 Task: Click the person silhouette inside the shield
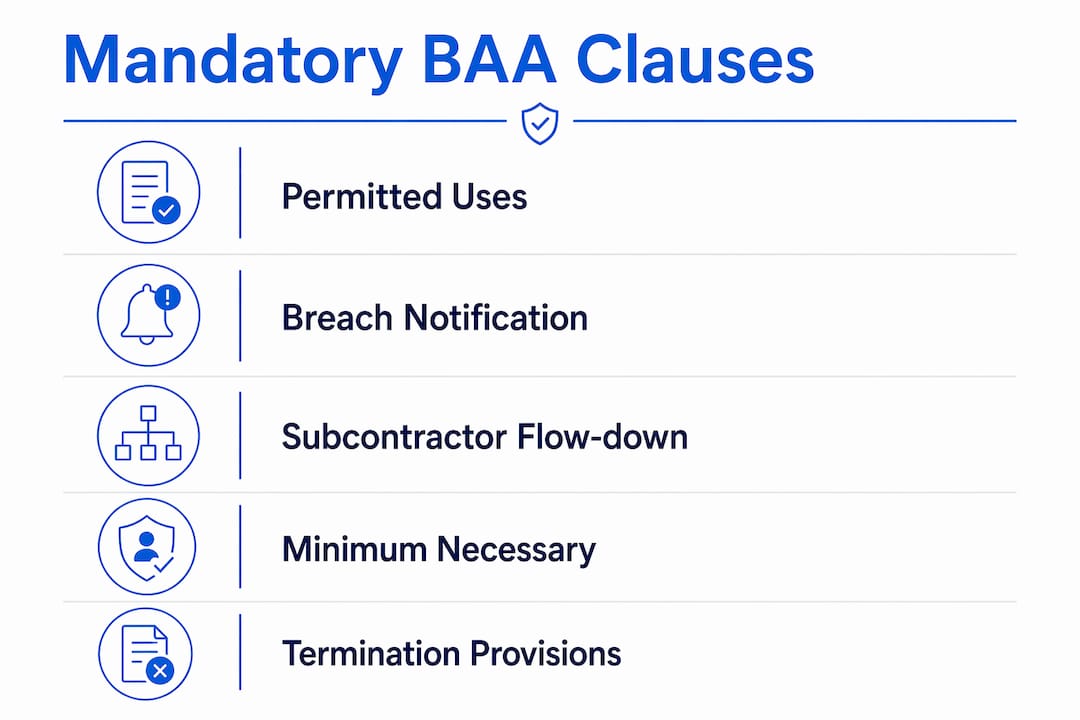[x=145, y=546]
